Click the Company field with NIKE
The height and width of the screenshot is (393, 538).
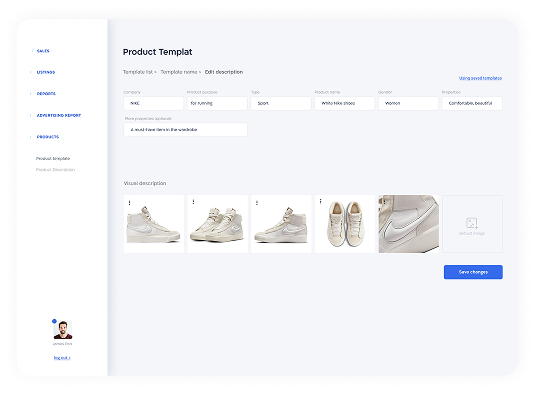pos(153,103)
